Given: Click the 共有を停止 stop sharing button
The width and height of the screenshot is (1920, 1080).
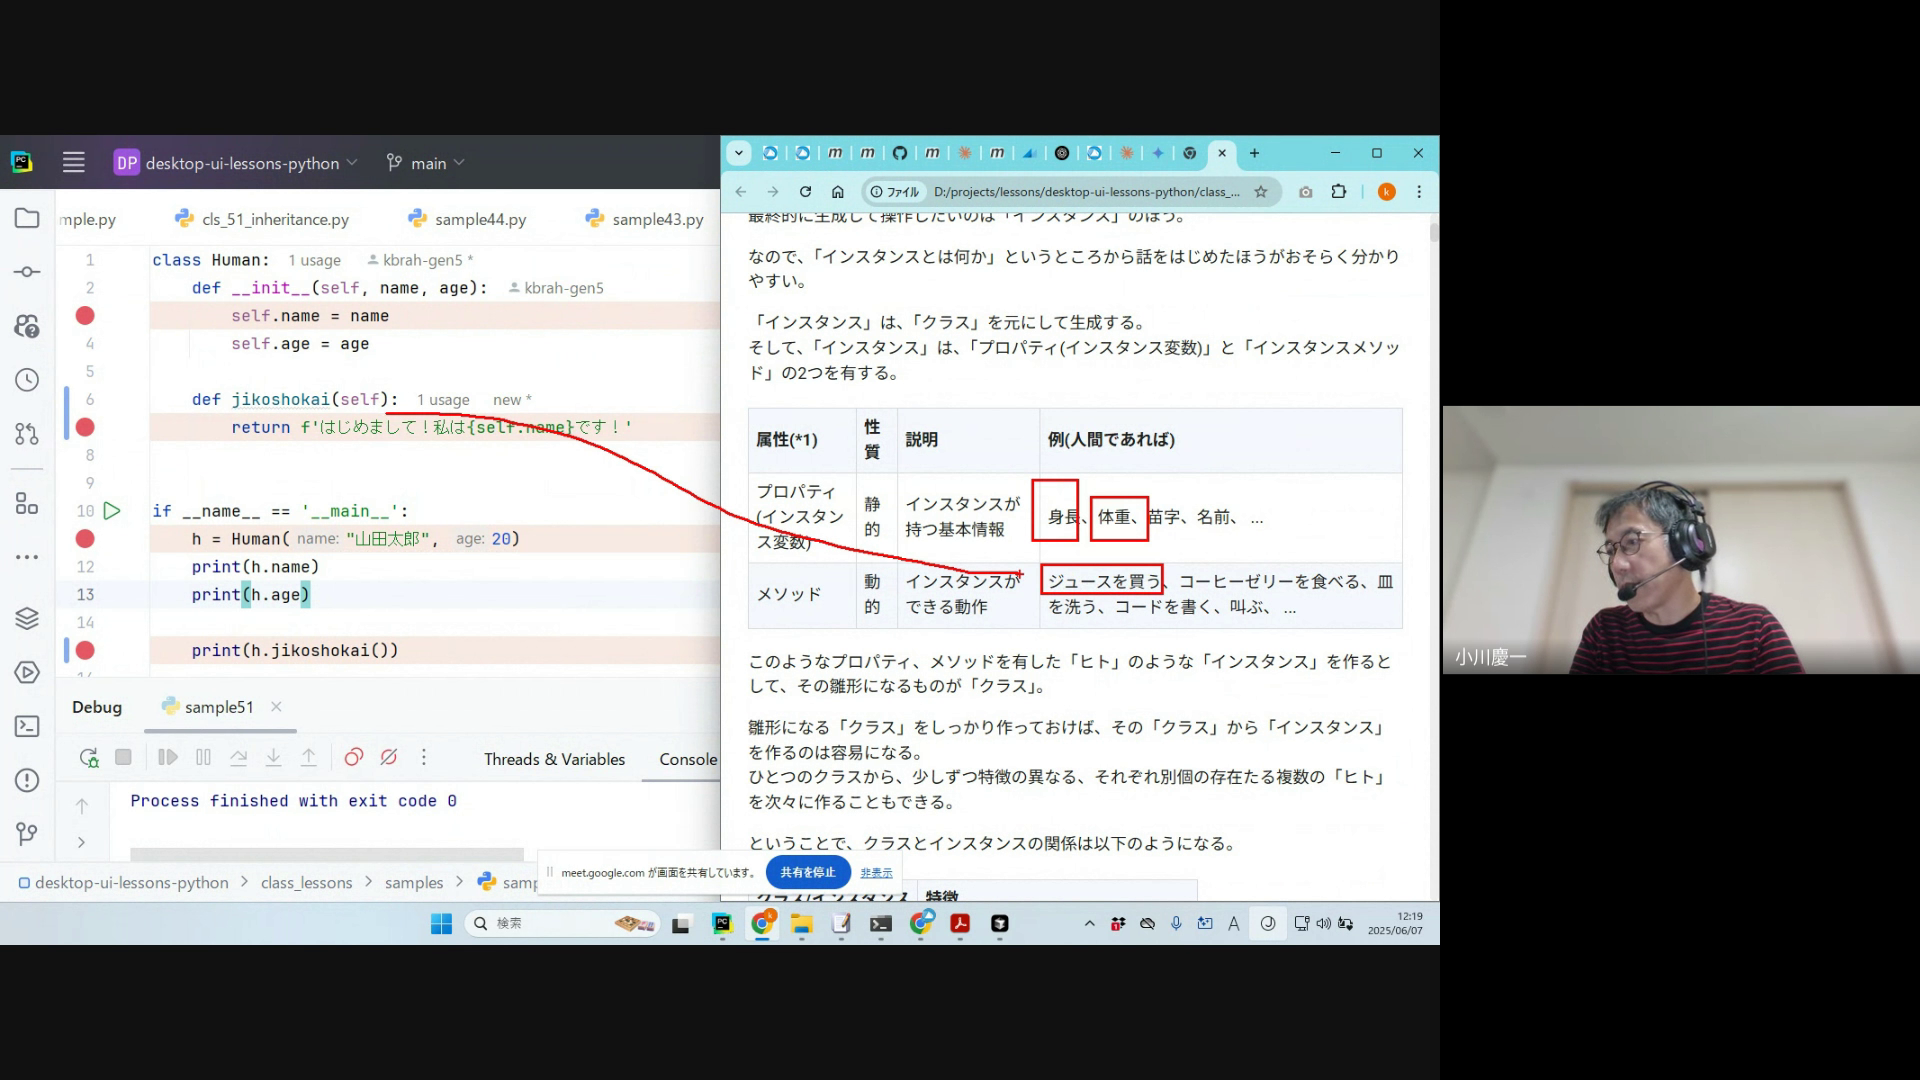Looking at the screenshot, I should point(807,872).
